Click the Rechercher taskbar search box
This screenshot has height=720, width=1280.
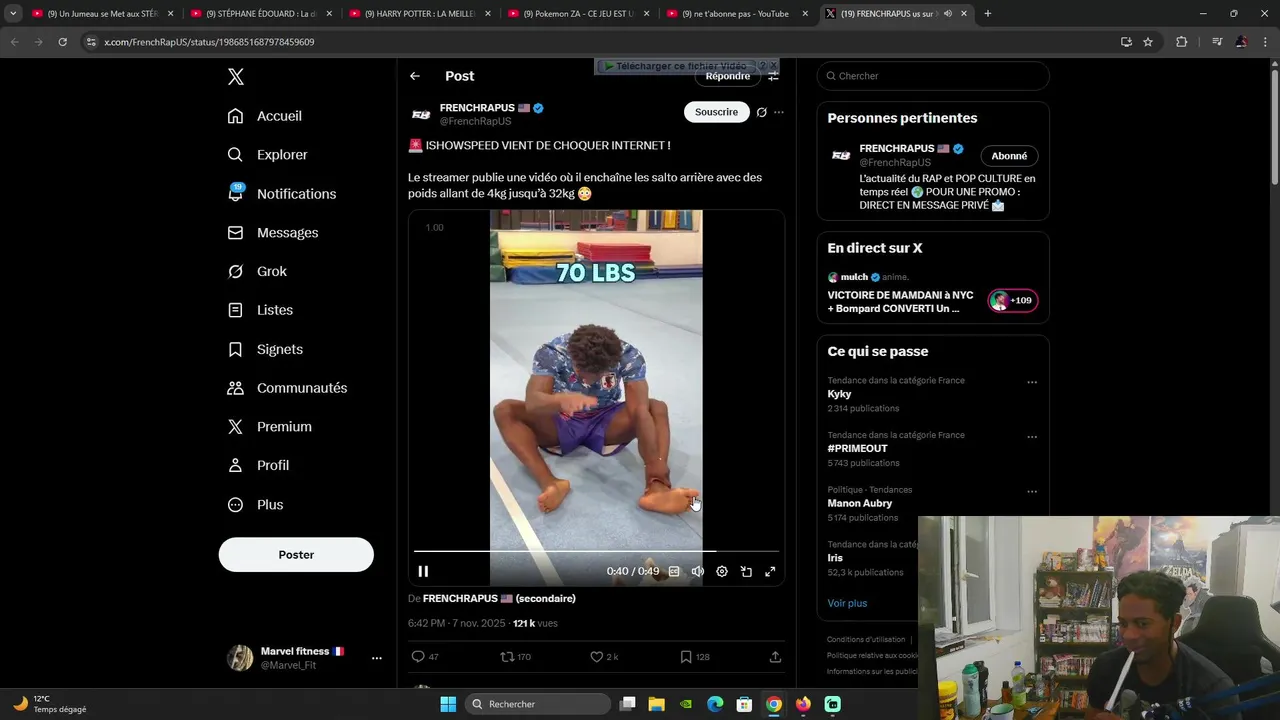coord(539,704)
